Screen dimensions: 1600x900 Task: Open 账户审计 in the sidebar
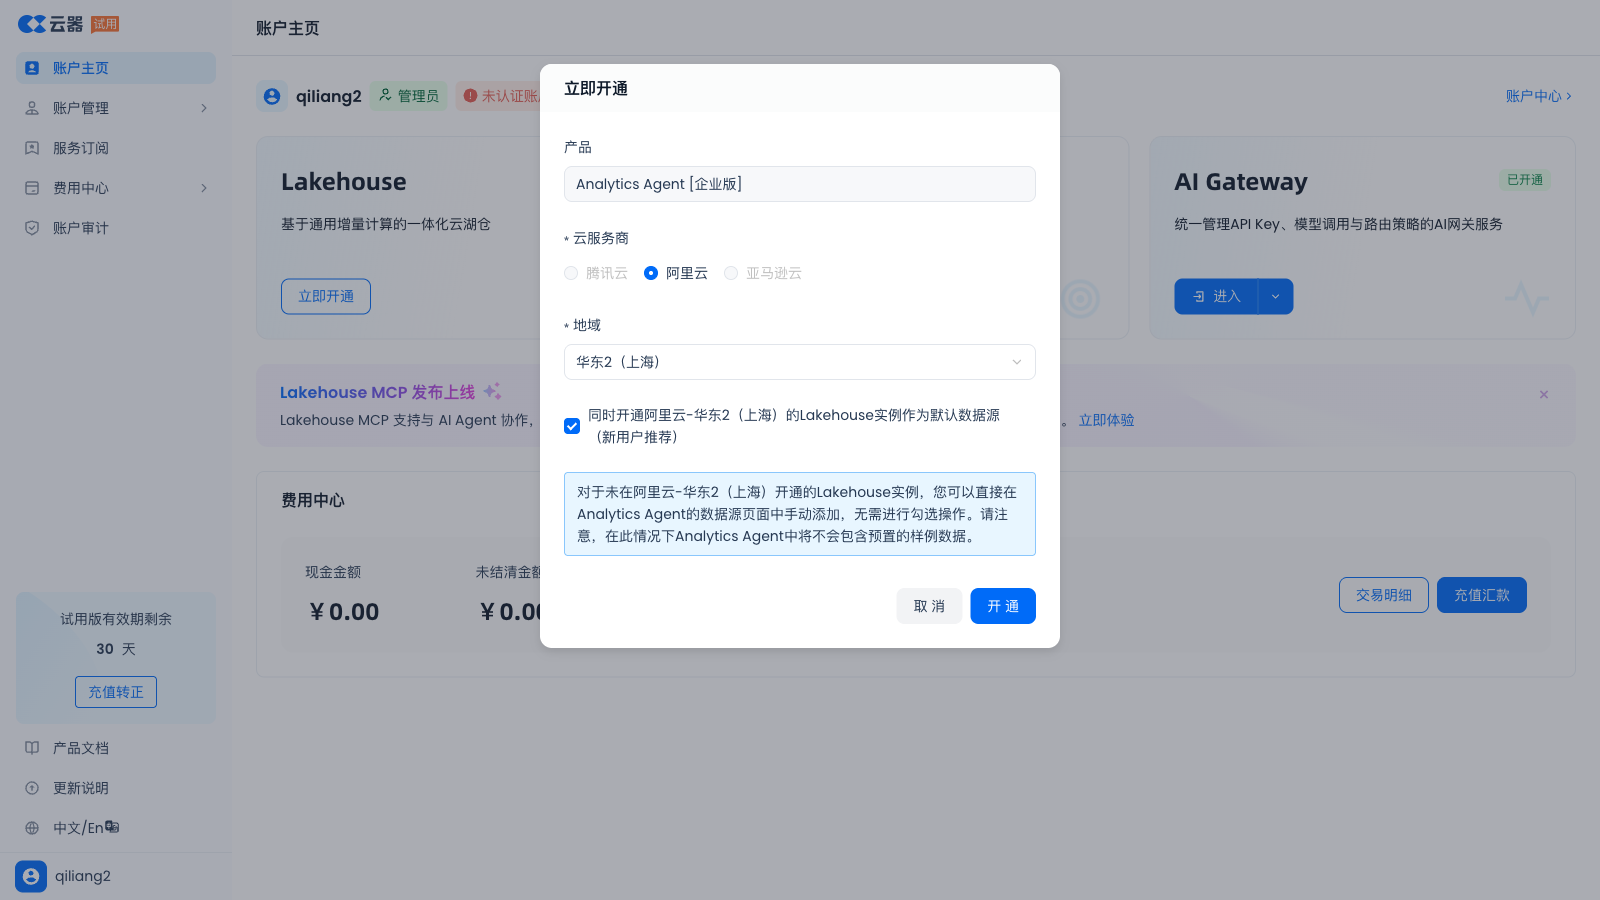coord(116,228)
